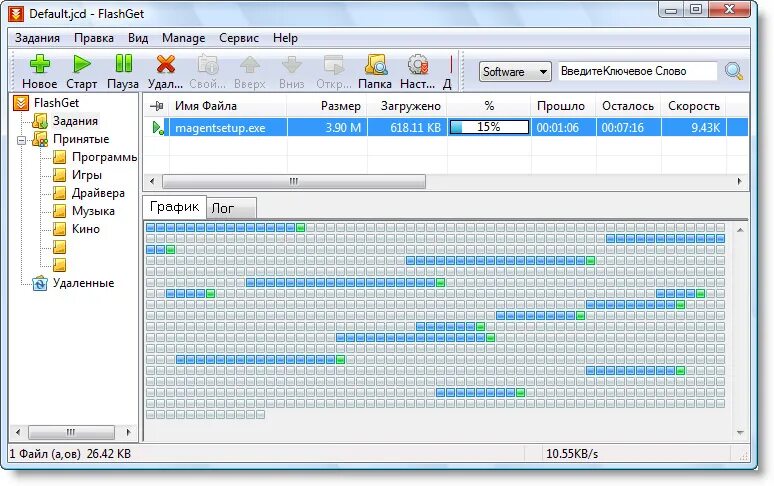The image size is (774, 486).
Task: Start download with the Старт play icon
Action: pyautogui.click(x=81, y=65)
